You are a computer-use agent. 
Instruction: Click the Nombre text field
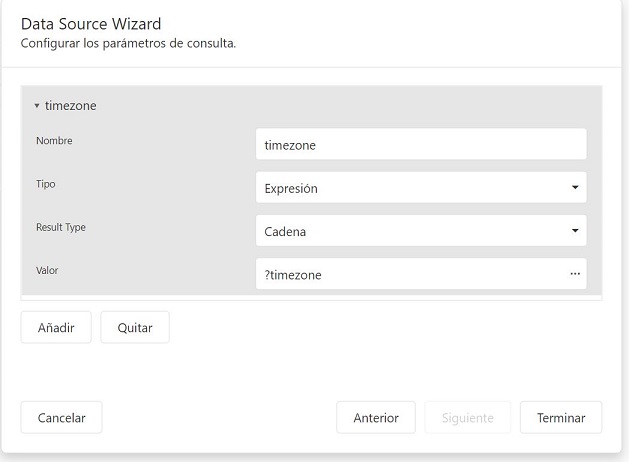click(x=421, y=144)
